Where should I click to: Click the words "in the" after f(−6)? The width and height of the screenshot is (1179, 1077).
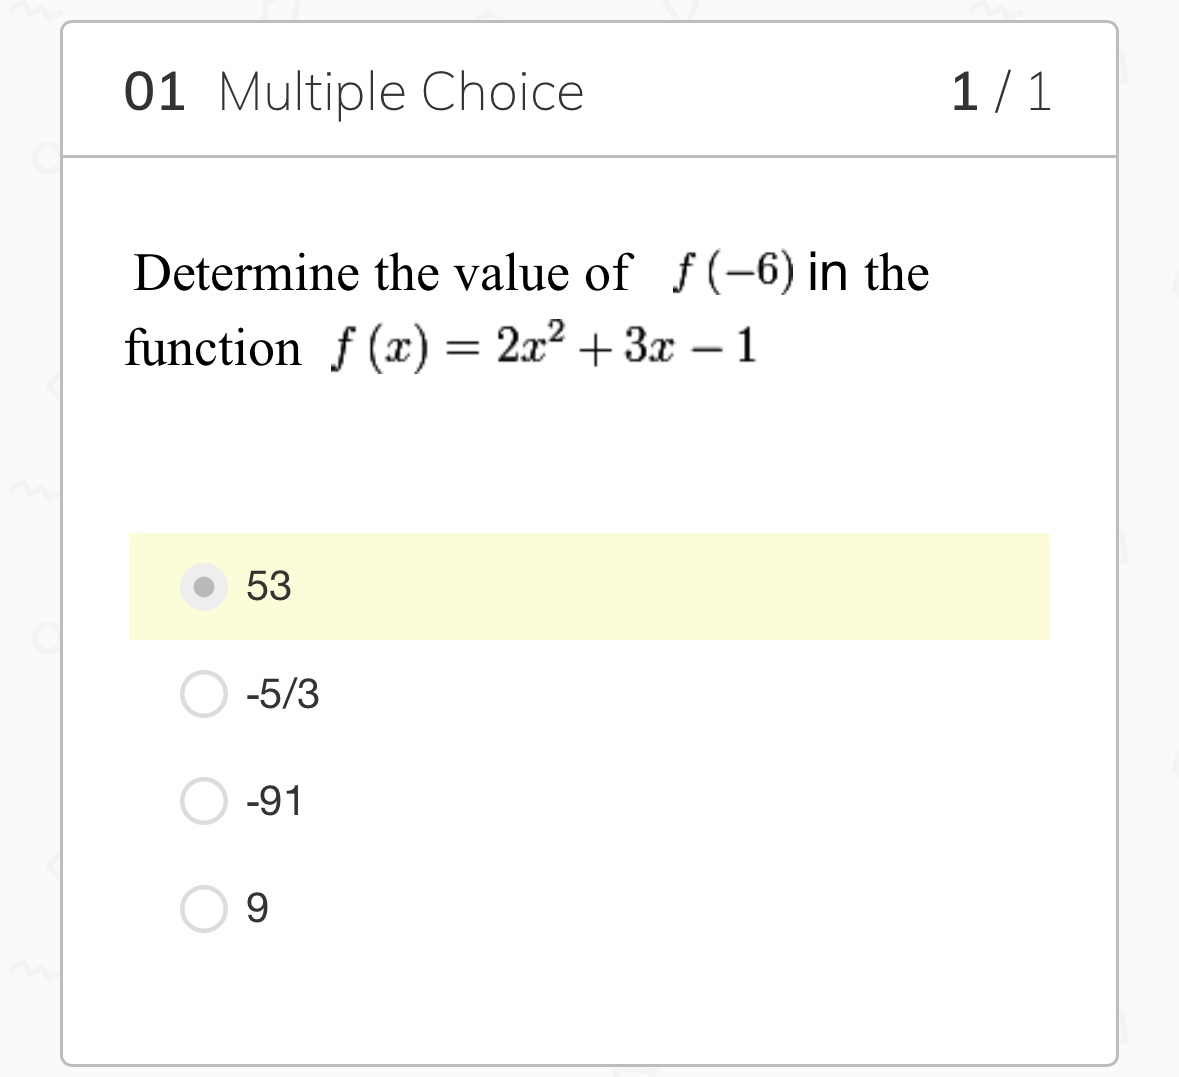(x=868, y=273)
